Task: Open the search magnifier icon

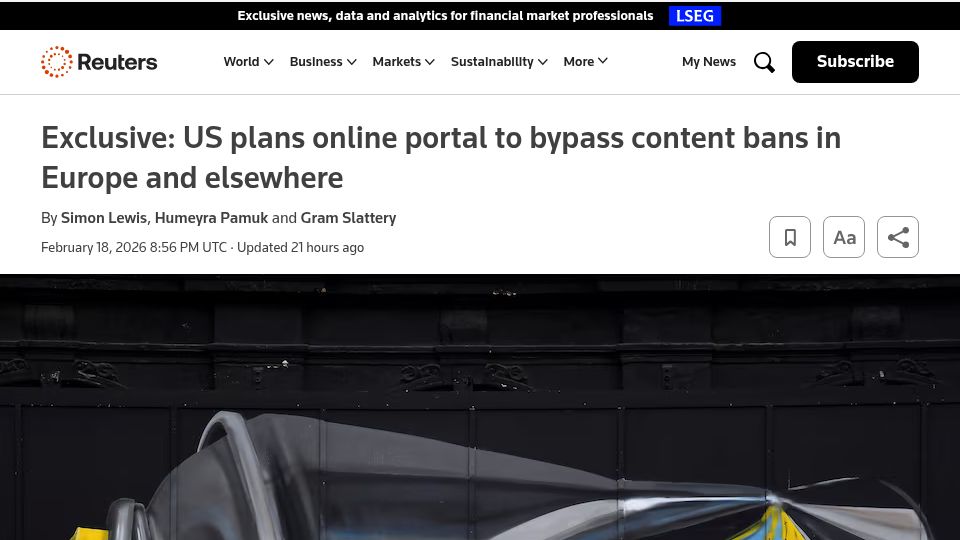Action: click(x=764, y=62)
